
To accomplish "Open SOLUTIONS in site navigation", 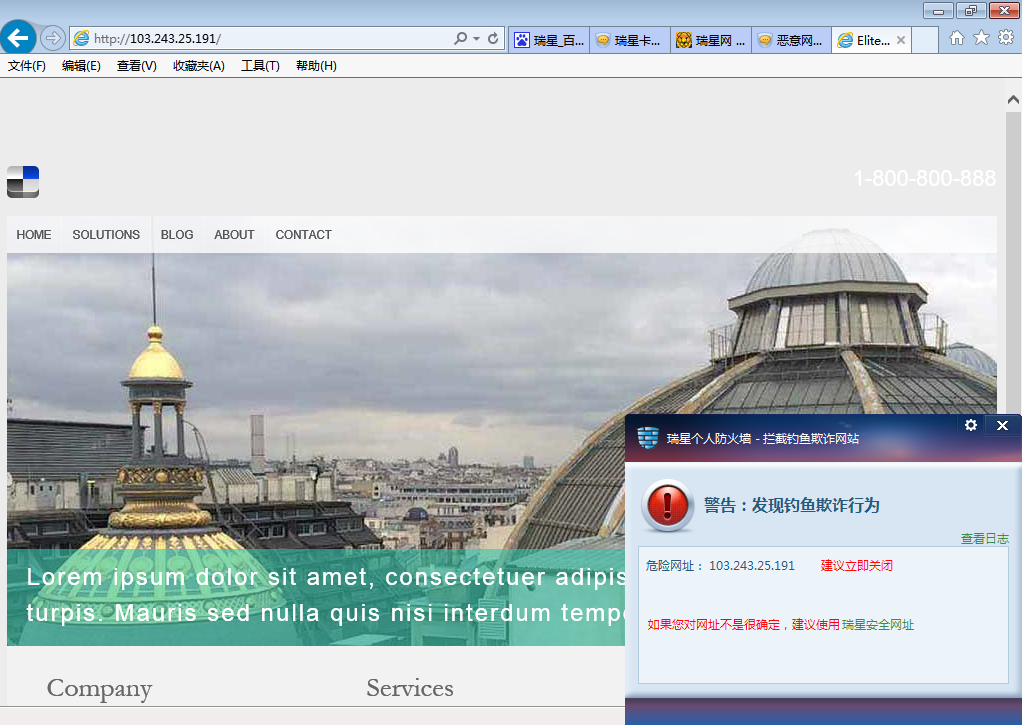I will point(106,235).
